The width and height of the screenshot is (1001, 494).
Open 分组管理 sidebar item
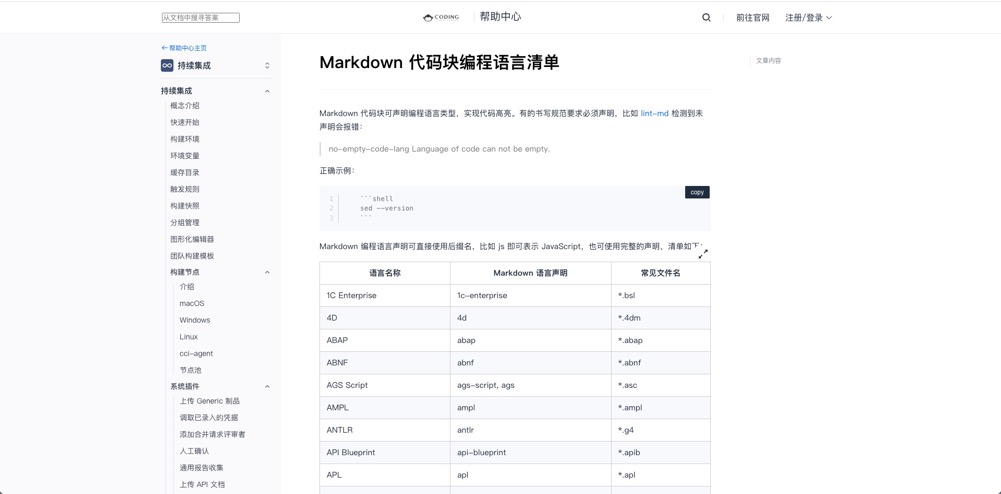coord(184,223)
